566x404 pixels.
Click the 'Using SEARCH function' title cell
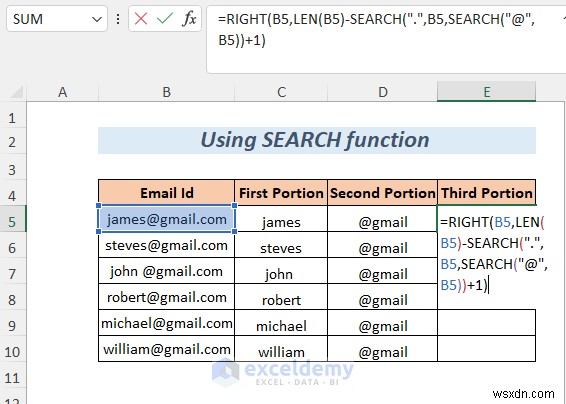[x=317, y=140]
